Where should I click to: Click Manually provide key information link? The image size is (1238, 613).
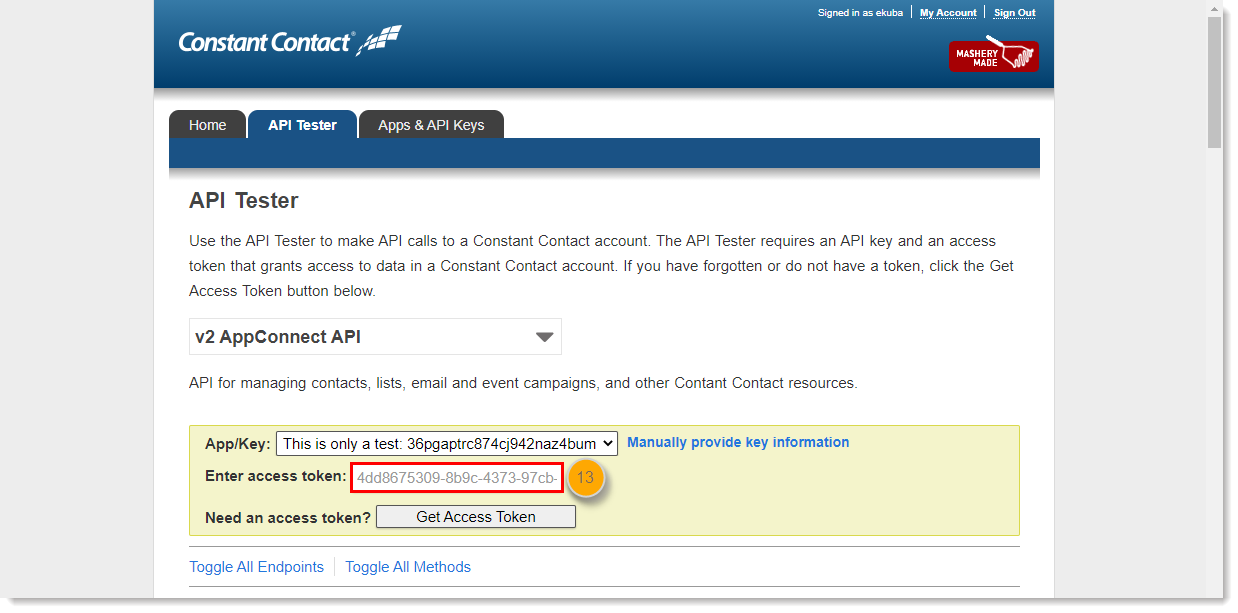tap(738, 442)
